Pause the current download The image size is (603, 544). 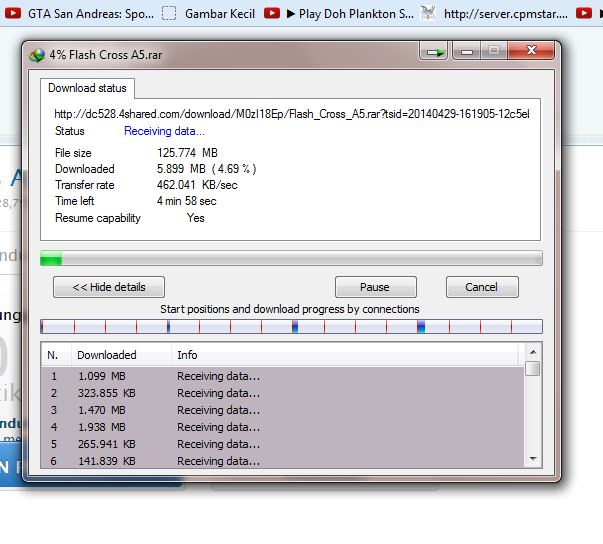coord(375,287)
